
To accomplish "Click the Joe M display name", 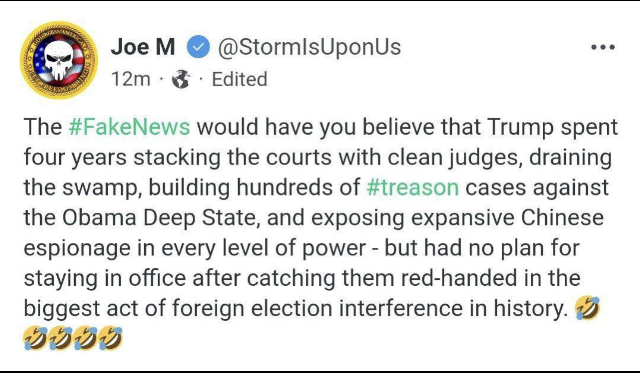I will [x=143, y=47].
